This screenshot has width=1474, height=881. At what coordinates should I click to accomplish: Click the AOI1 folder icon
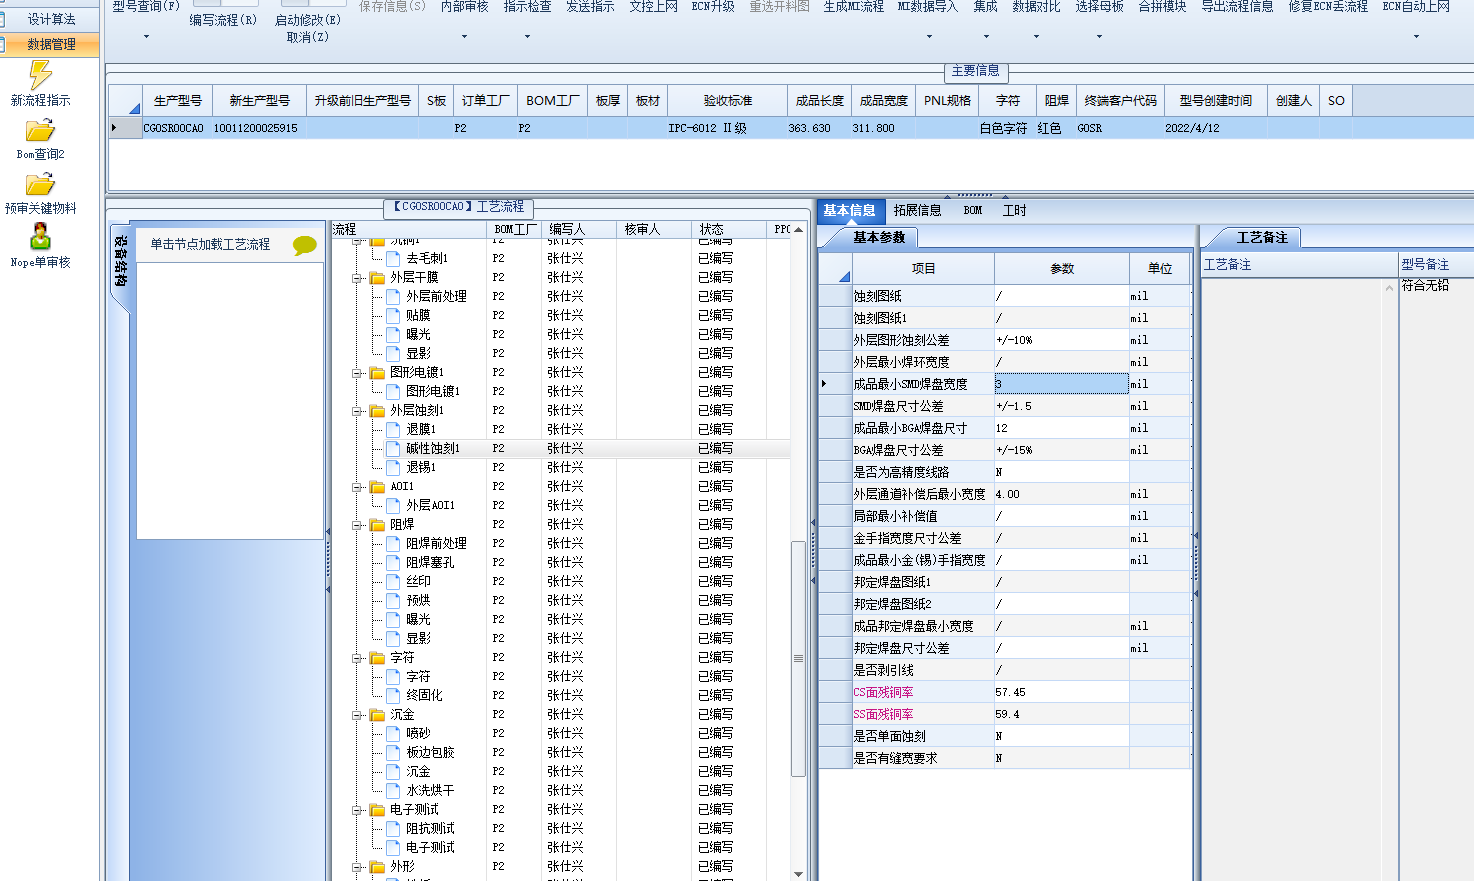click(377, 486)
